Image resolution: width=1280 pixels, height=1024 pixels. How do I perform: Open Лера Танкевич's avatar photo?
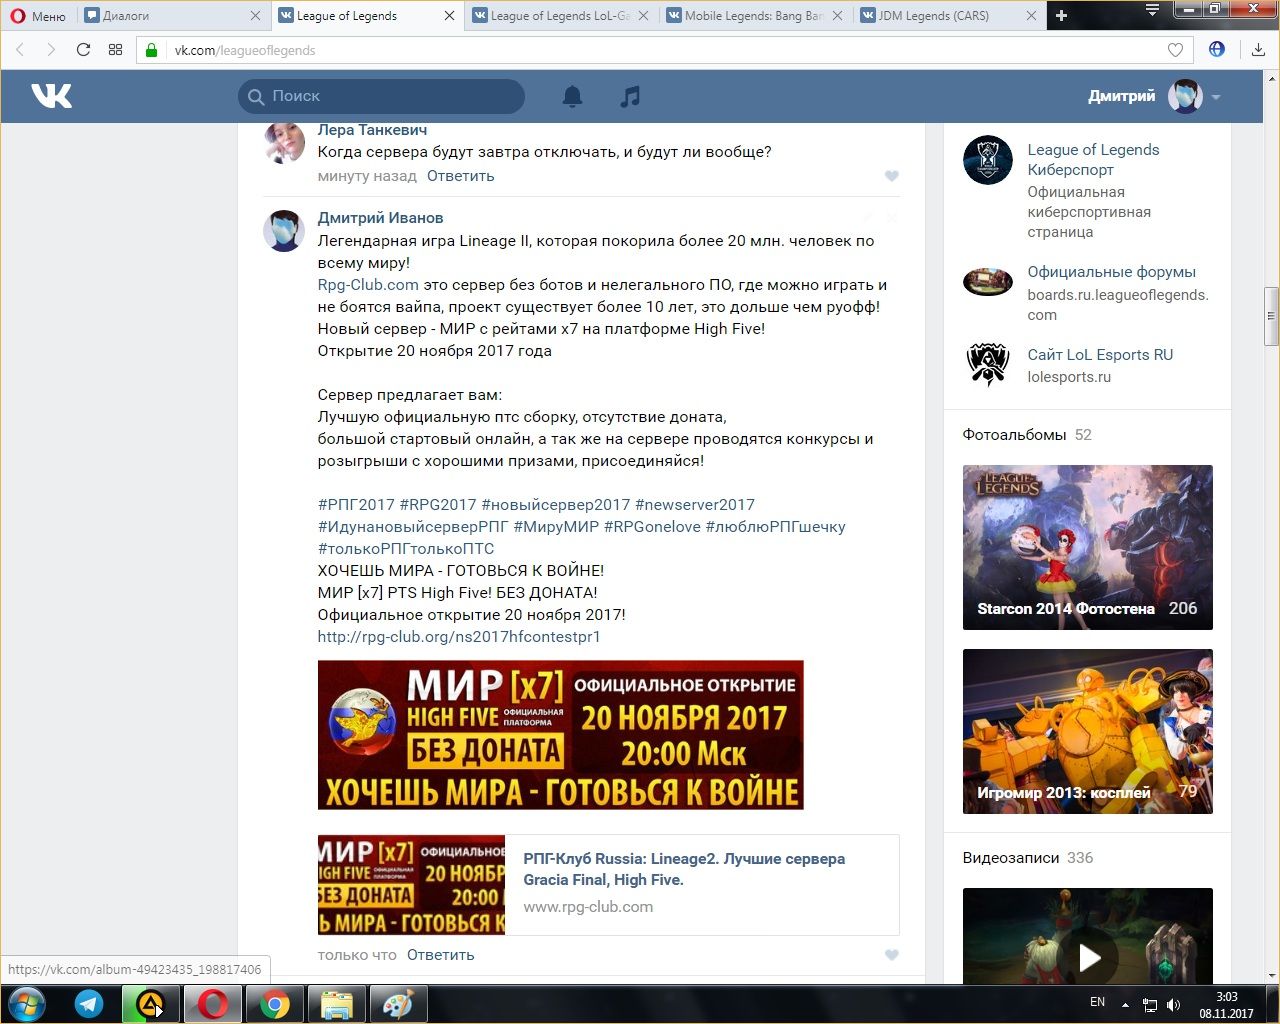tap(284, 142)
